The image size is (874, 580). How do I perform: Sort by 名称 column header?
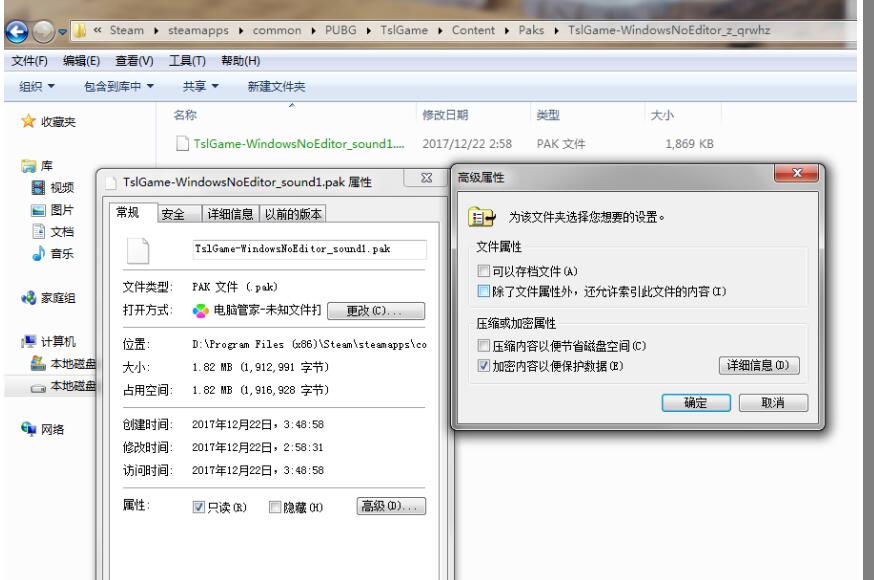click(184, 115)
